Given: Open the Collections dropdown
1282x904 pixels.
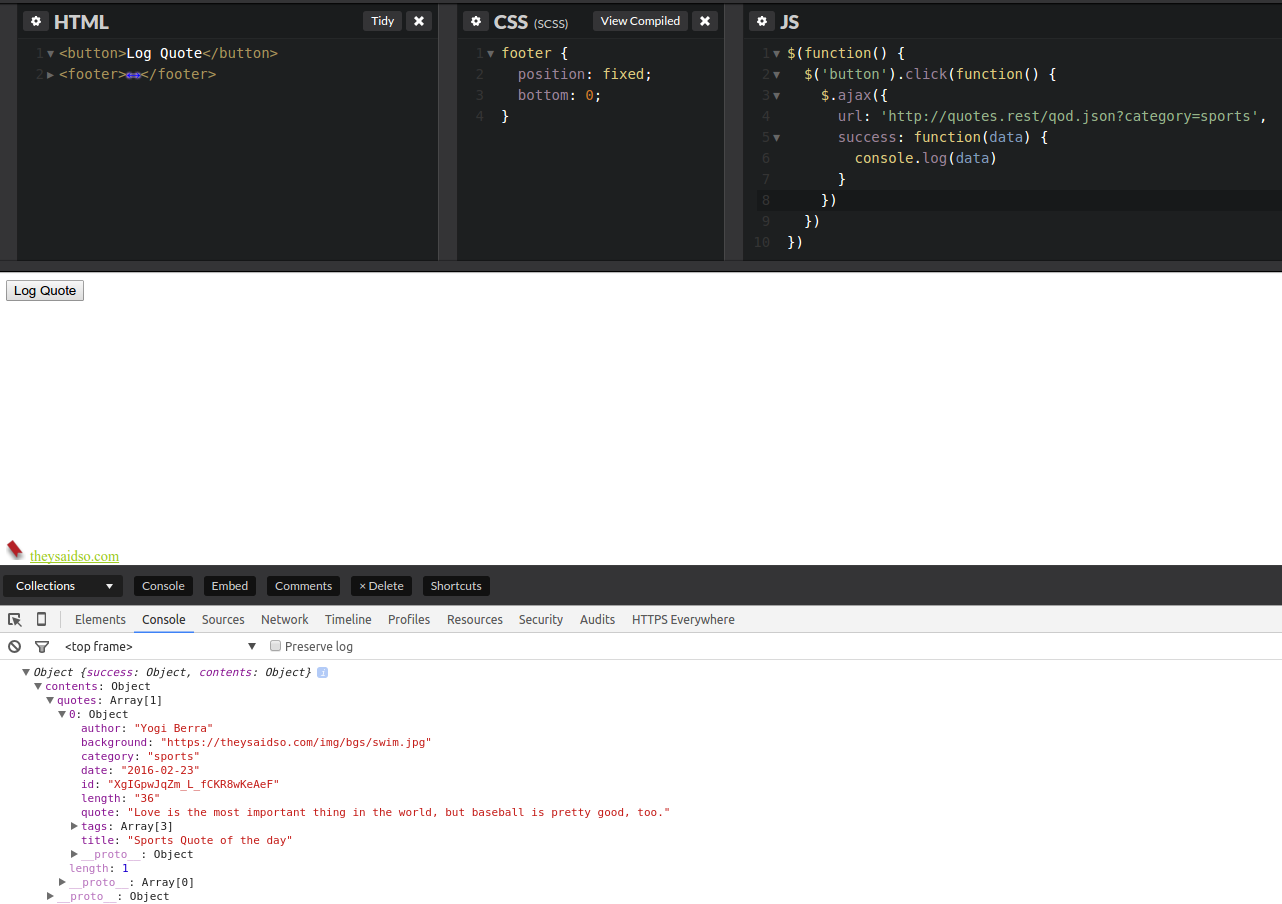Looking at the screenshot, I should 63,586.
